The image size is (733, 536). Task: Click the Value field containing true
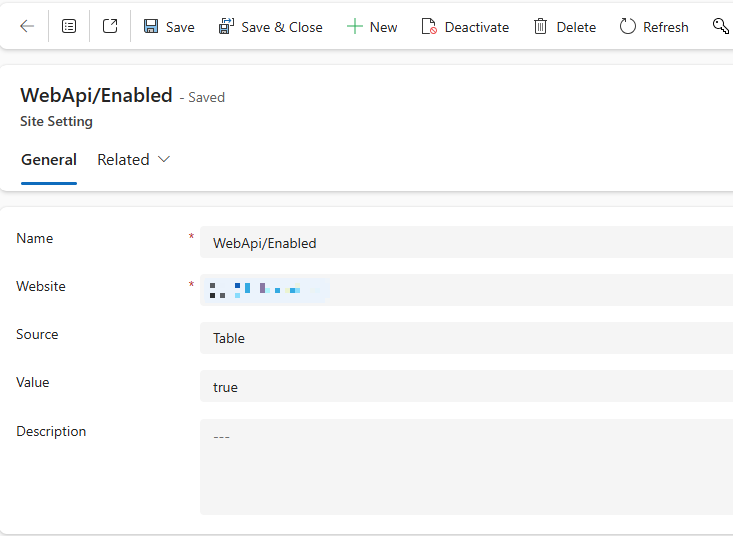(x=466, y=387)
